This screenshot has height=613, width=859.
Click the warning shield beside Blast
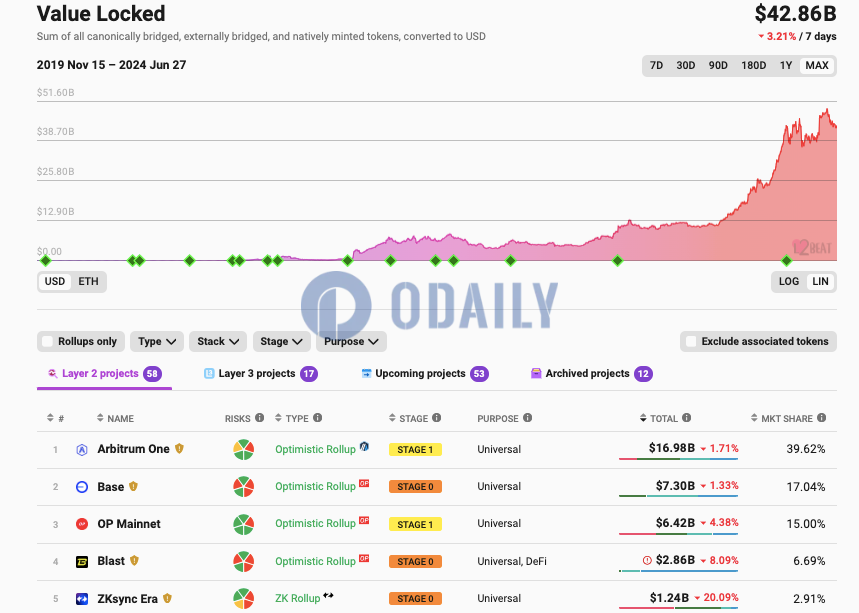(x=134, y=560)
